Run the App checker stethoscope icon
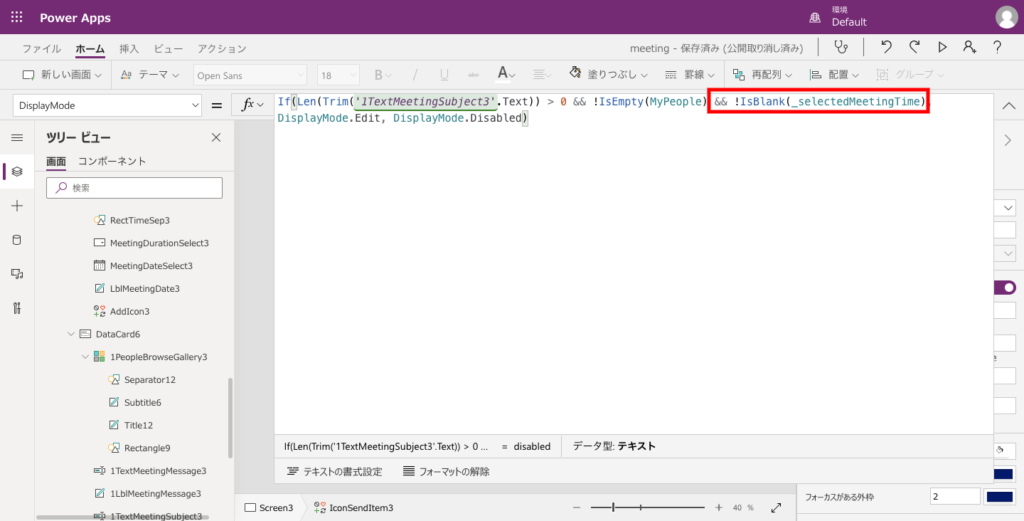The width and height of the screenshot is (1024, 521). point(841,47)
